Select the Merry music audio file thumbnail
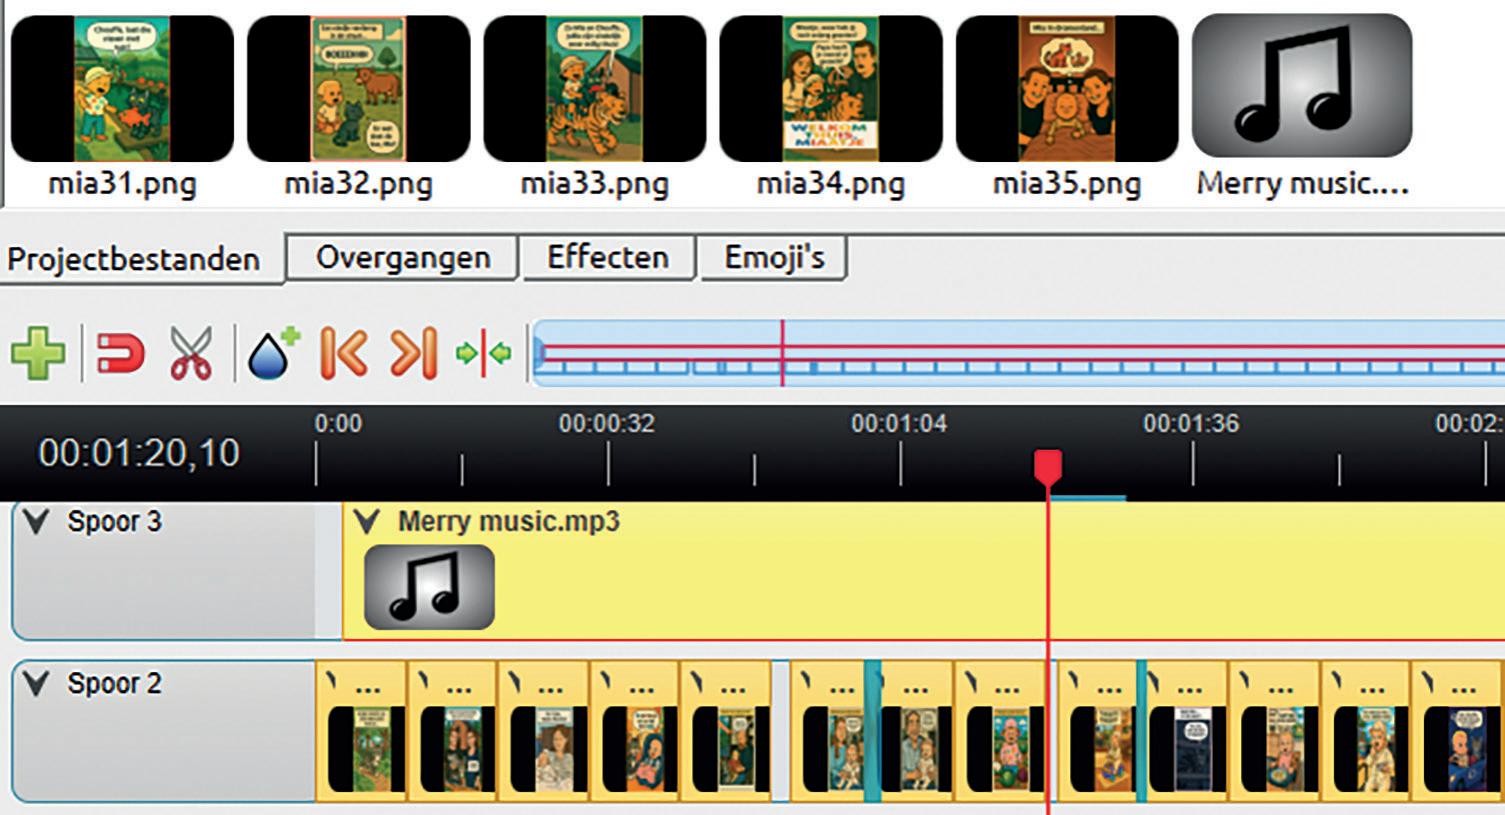 (x=1302, y=86)
